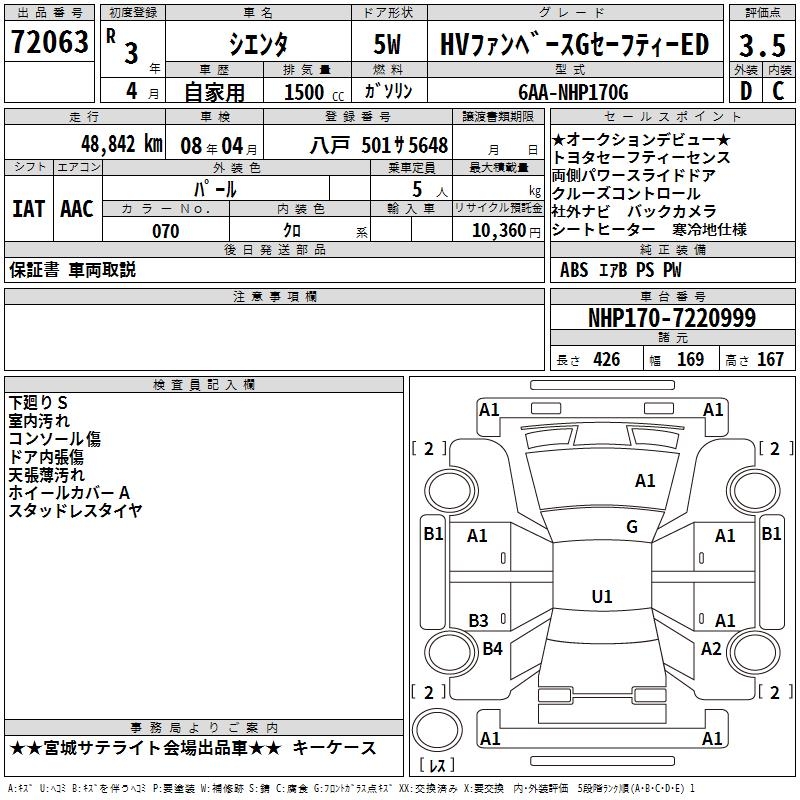This screenshot has height=800, width=800.
Task: Click the air conditioner value AAC
Action: coord(77,209)
